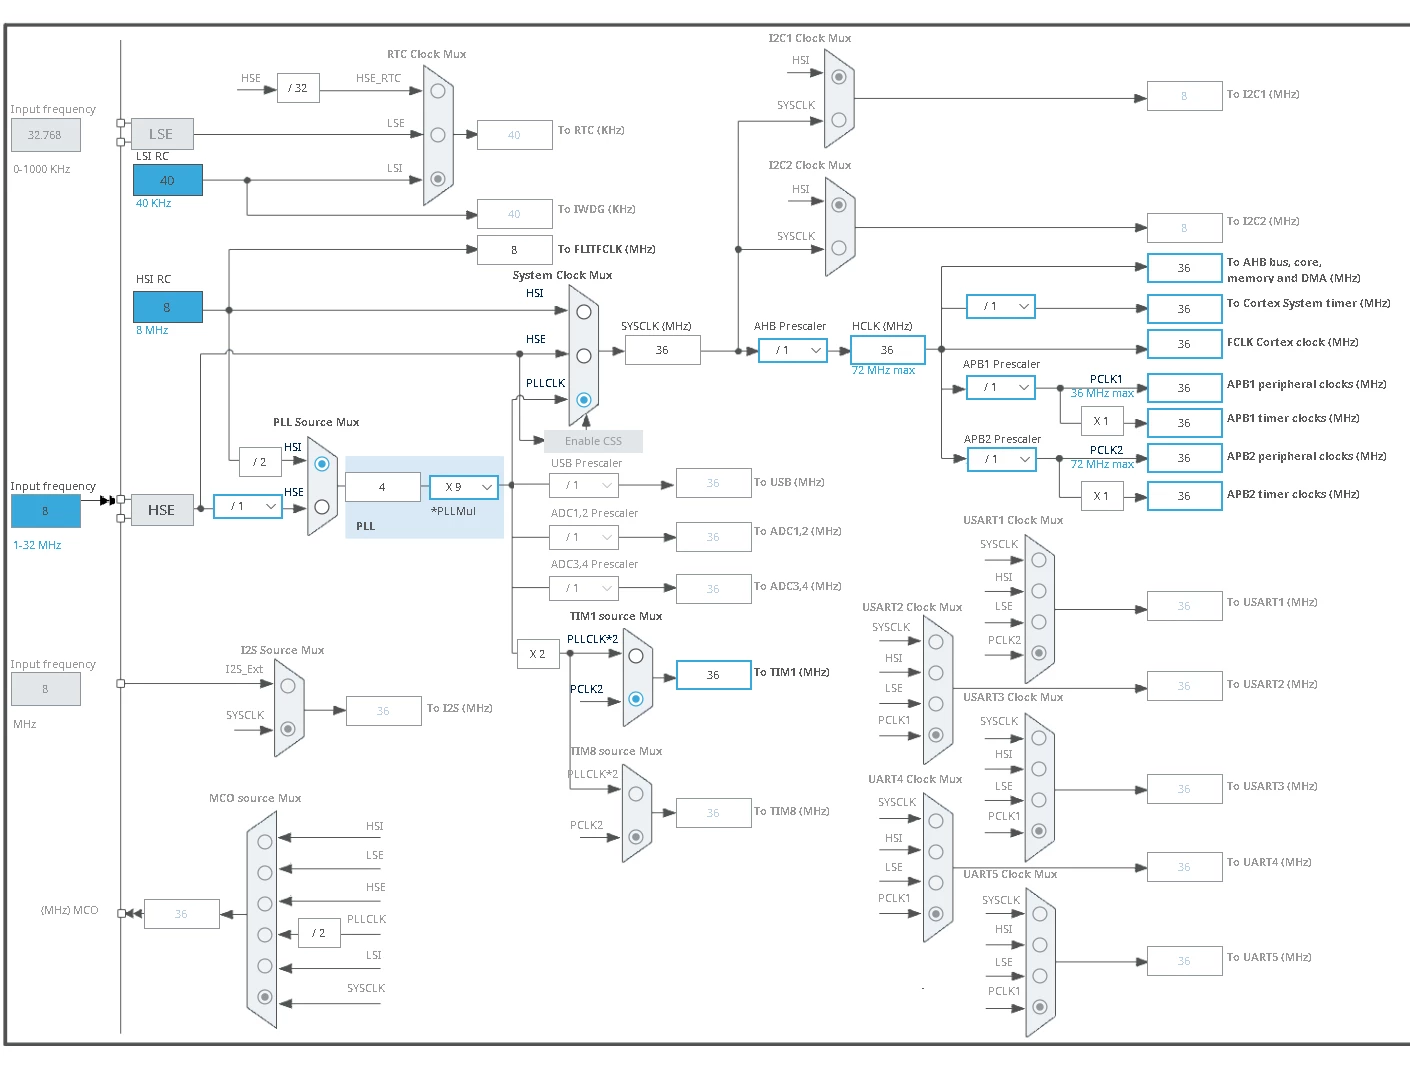
Task: Click the To TIM1 (MHz) output value
Action: [x=713, y=675]
